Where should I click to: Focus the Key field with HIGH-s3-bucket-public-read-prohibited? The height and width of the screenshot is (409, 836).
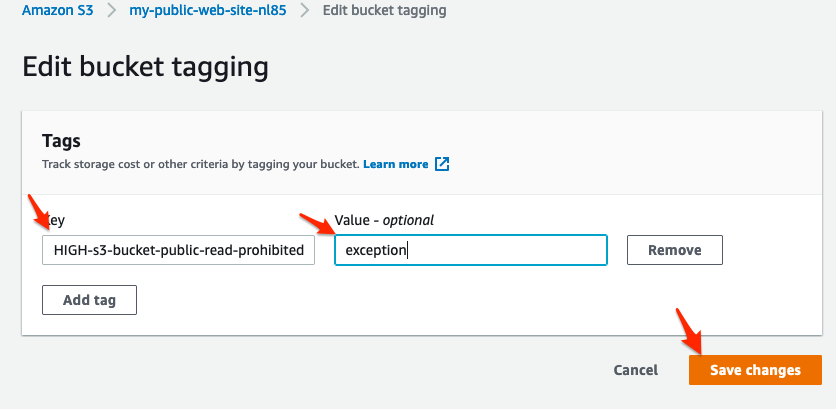pyautogui.click(x=179, y=250)
